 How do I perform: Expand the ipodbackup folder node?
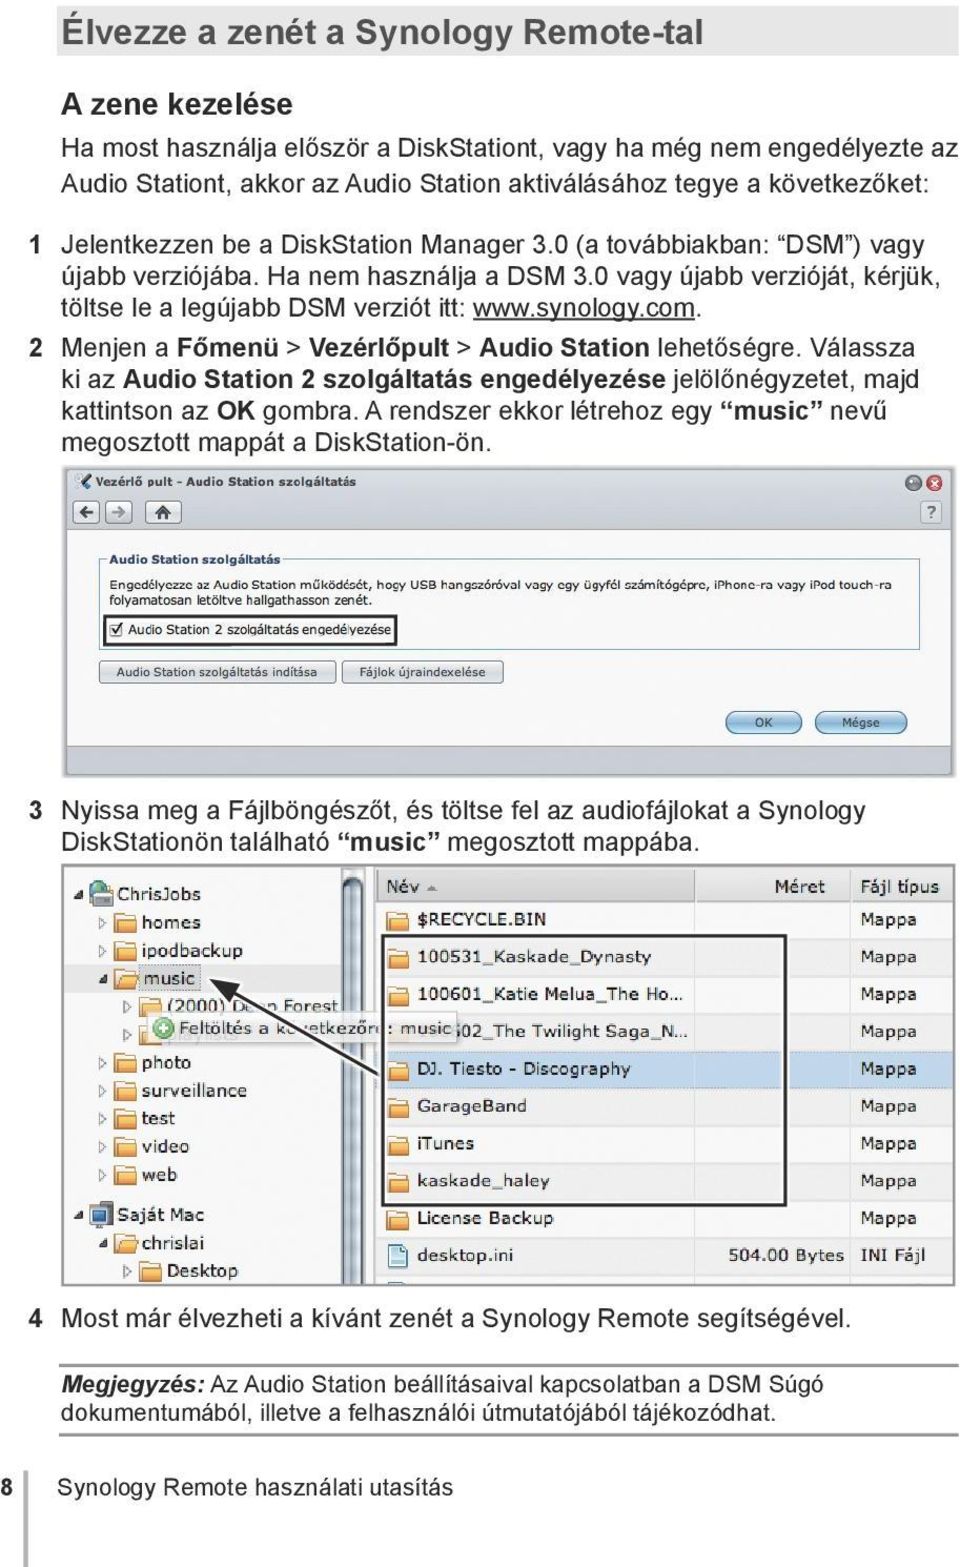(x=103, y=951)
